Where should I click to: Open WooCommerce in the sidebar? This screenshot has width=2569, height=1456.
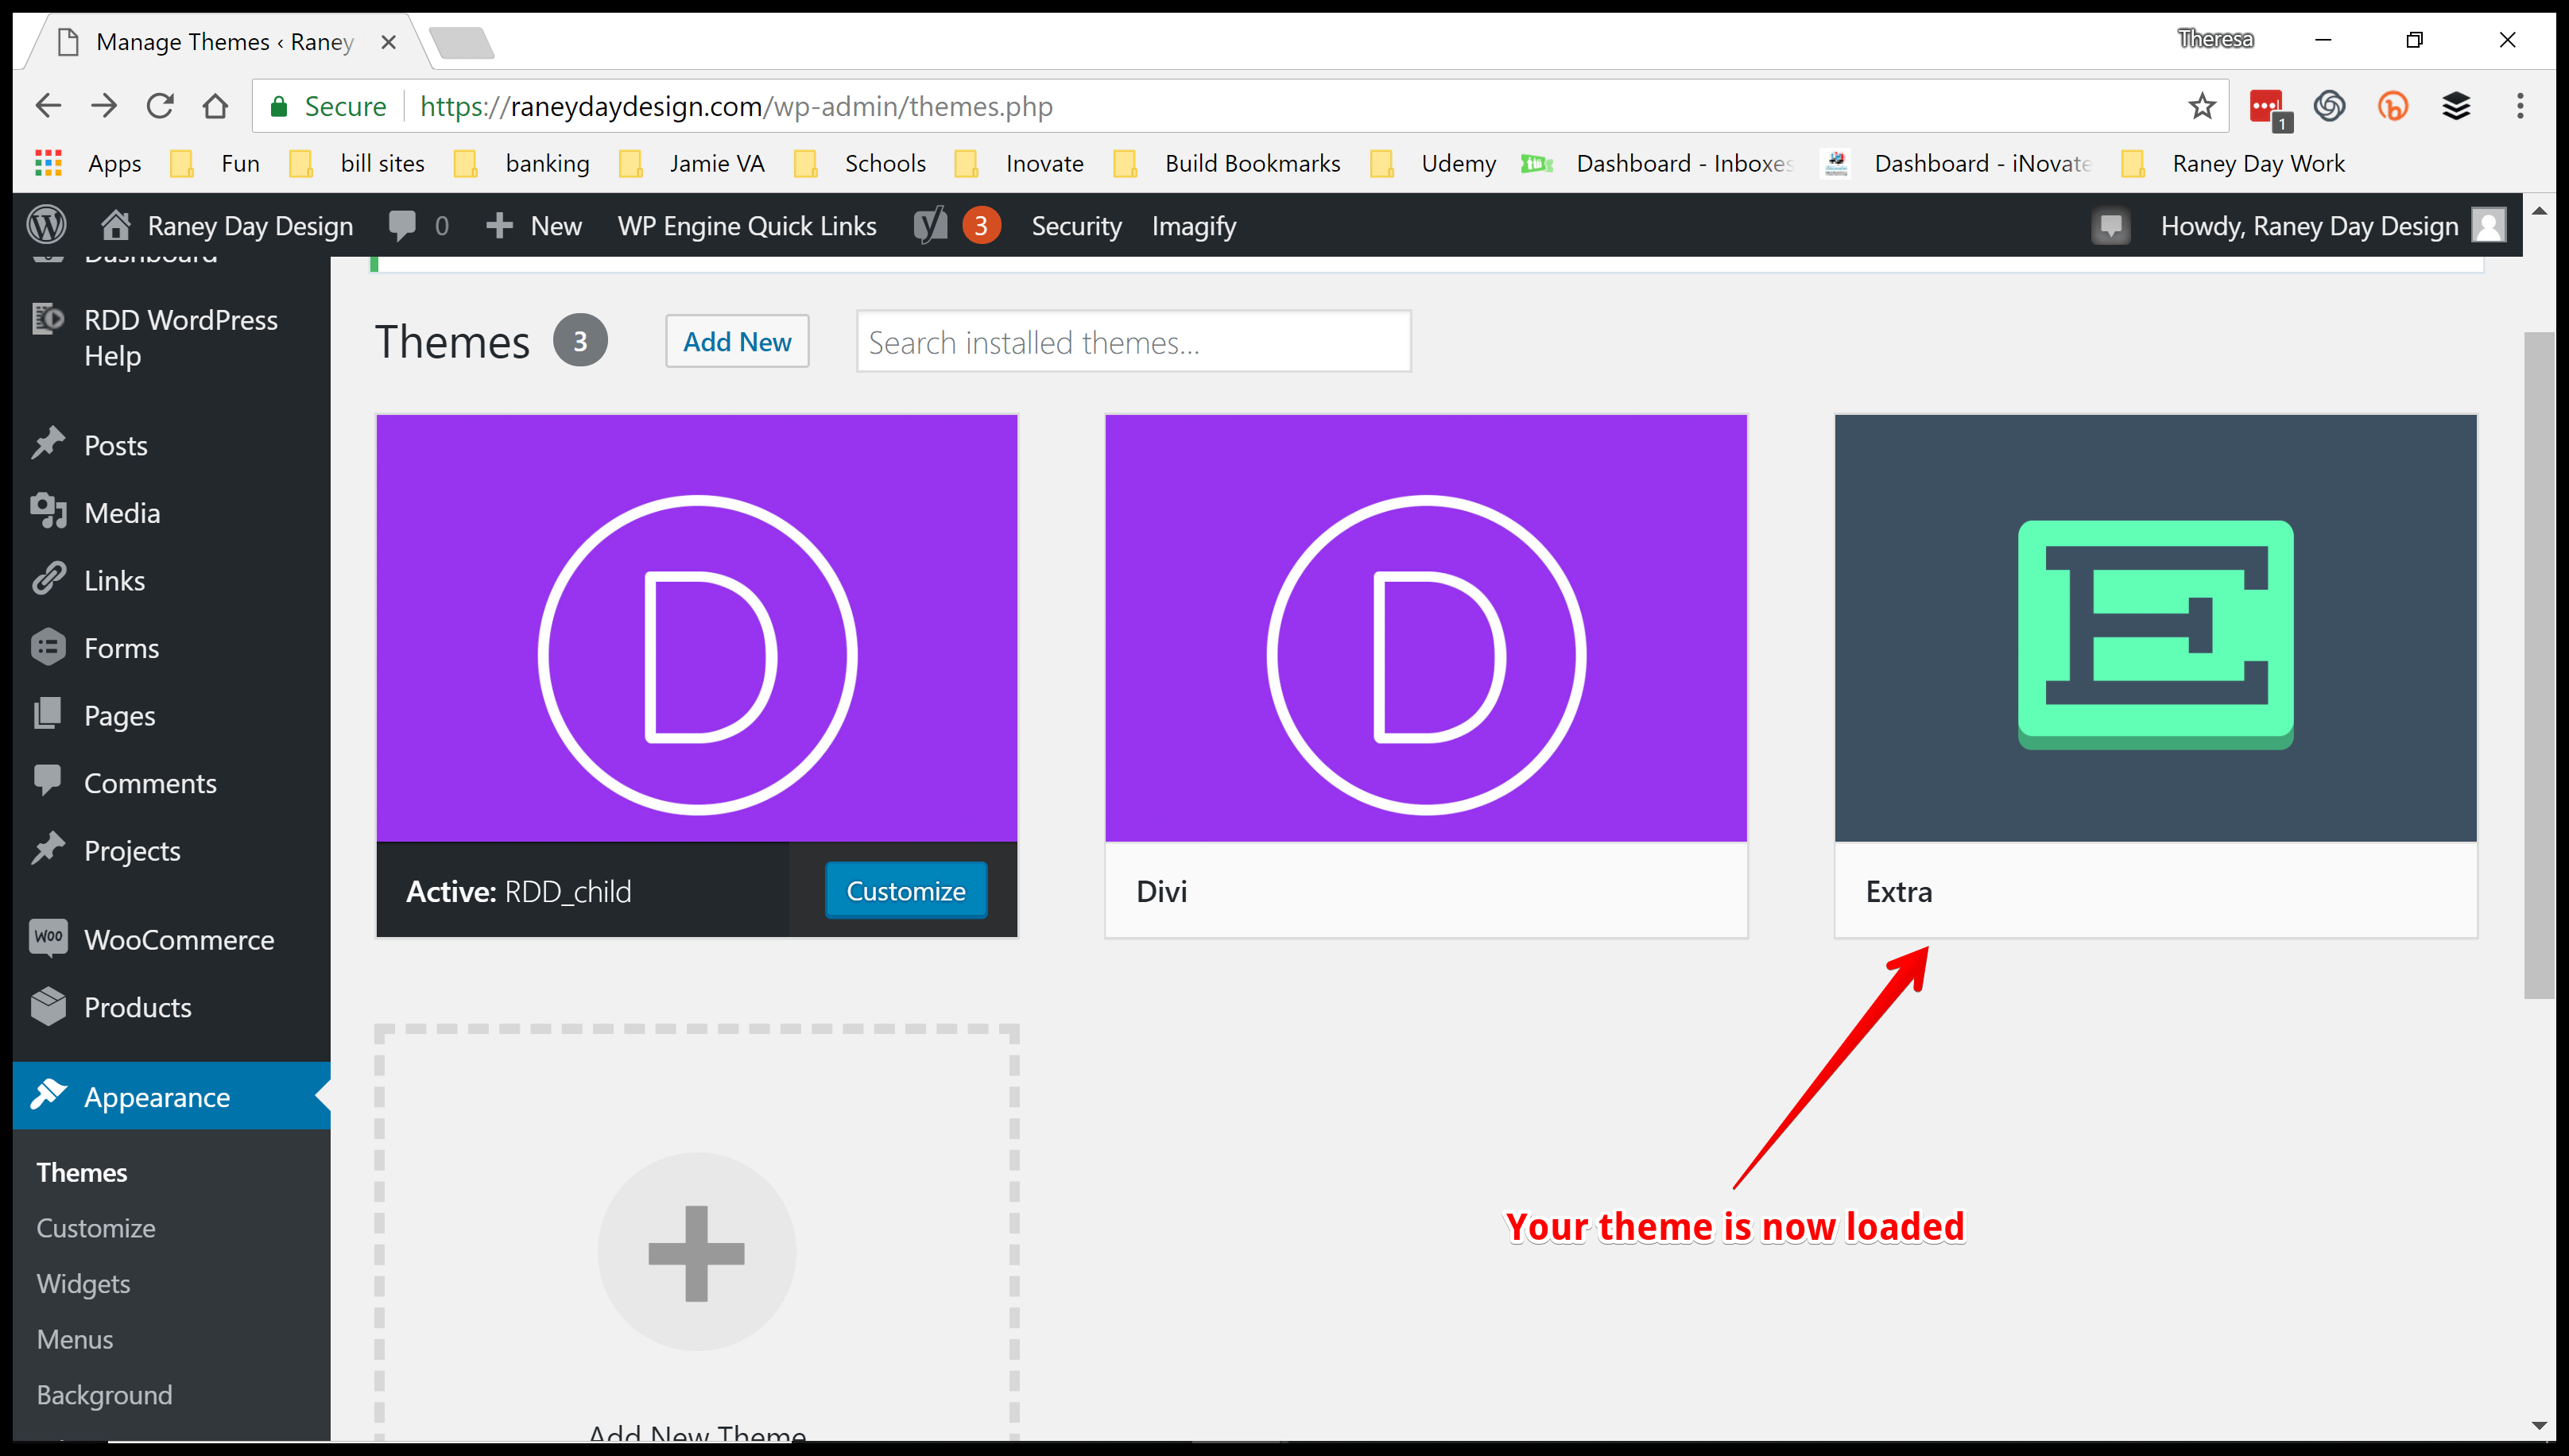click(x=171, y=940)
